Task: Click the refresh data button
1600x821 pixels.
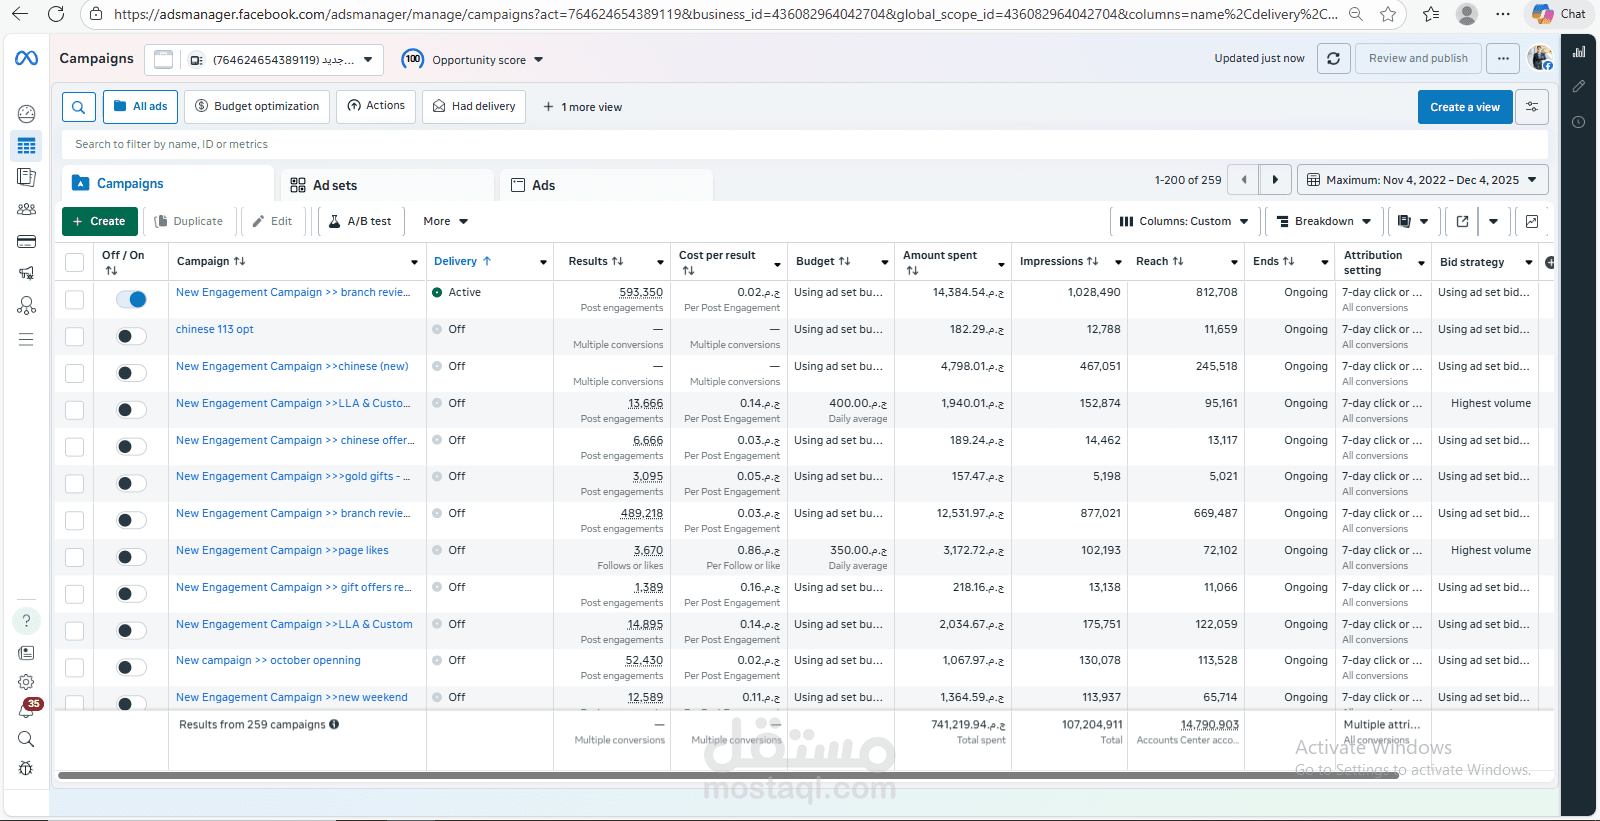Action: (1333, 59)
